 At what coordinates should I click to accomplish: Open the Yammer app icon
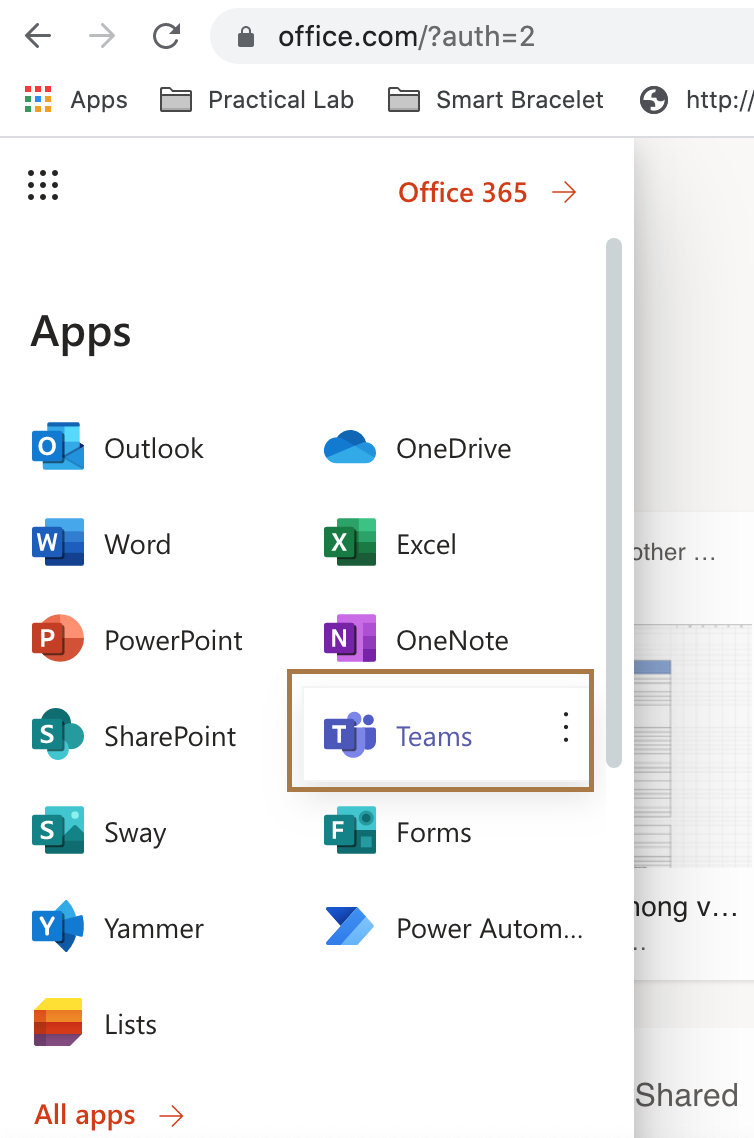point(58,928)
